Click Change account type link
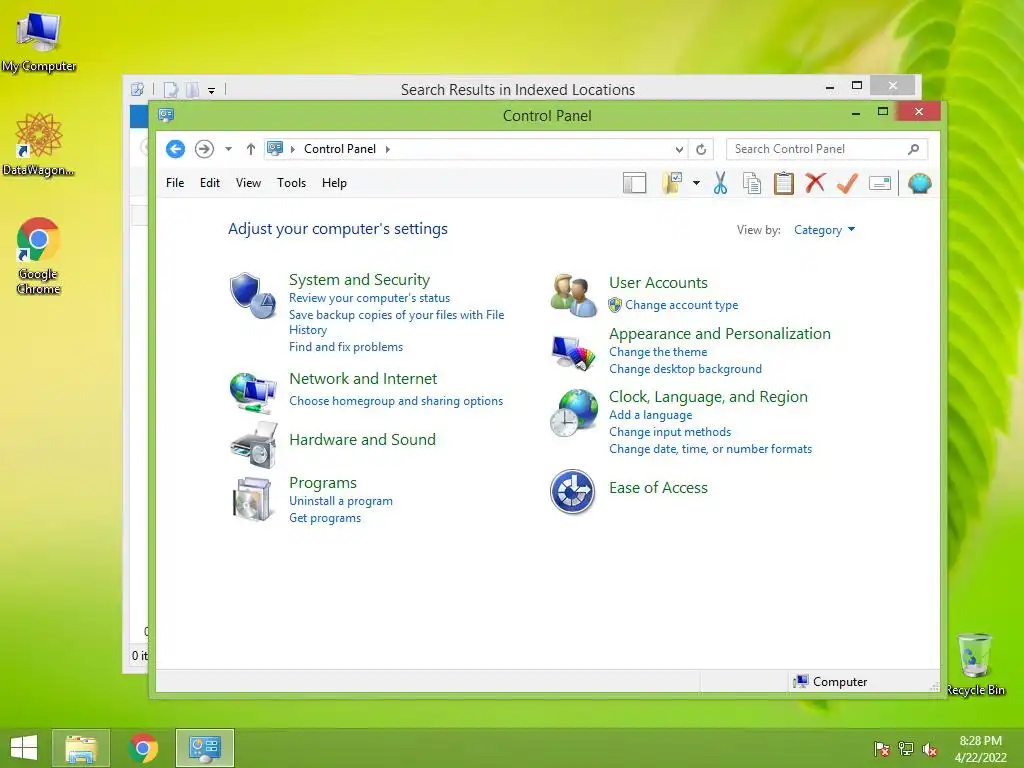Image resolution: width=1024 pixels, height=768 pixels. click(681, 305)
